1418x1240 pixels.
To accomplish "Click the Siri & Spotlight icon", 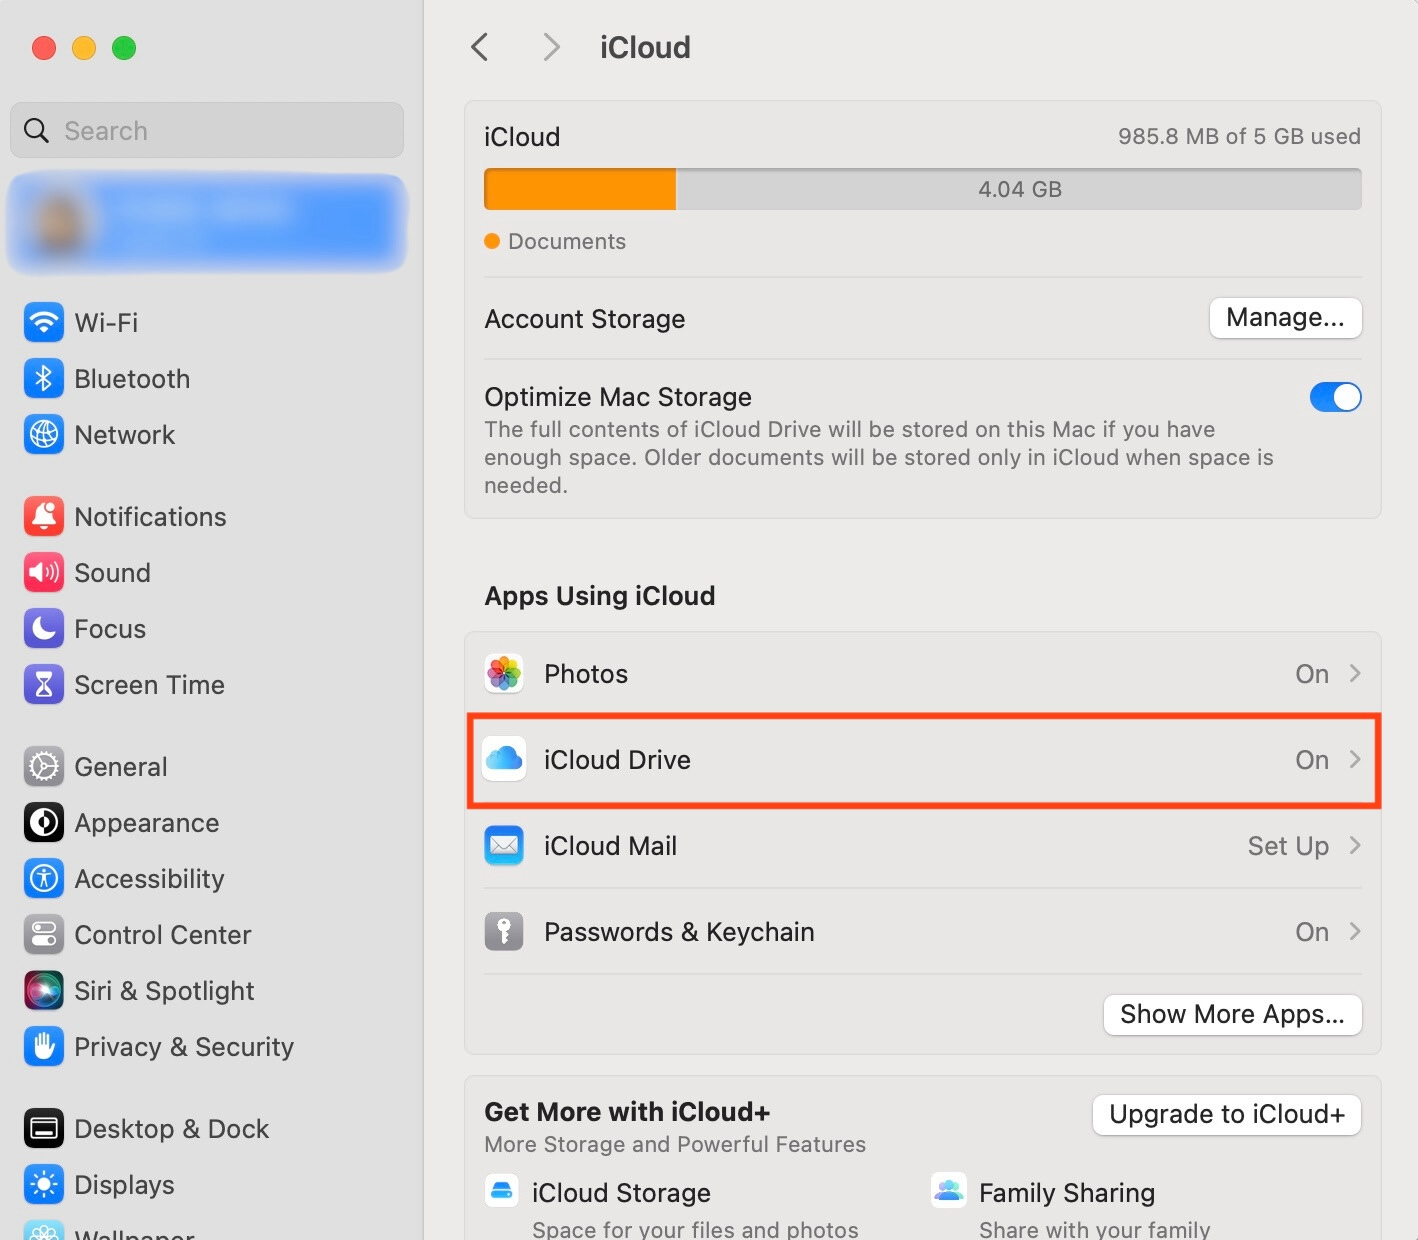I will [43, 990].
